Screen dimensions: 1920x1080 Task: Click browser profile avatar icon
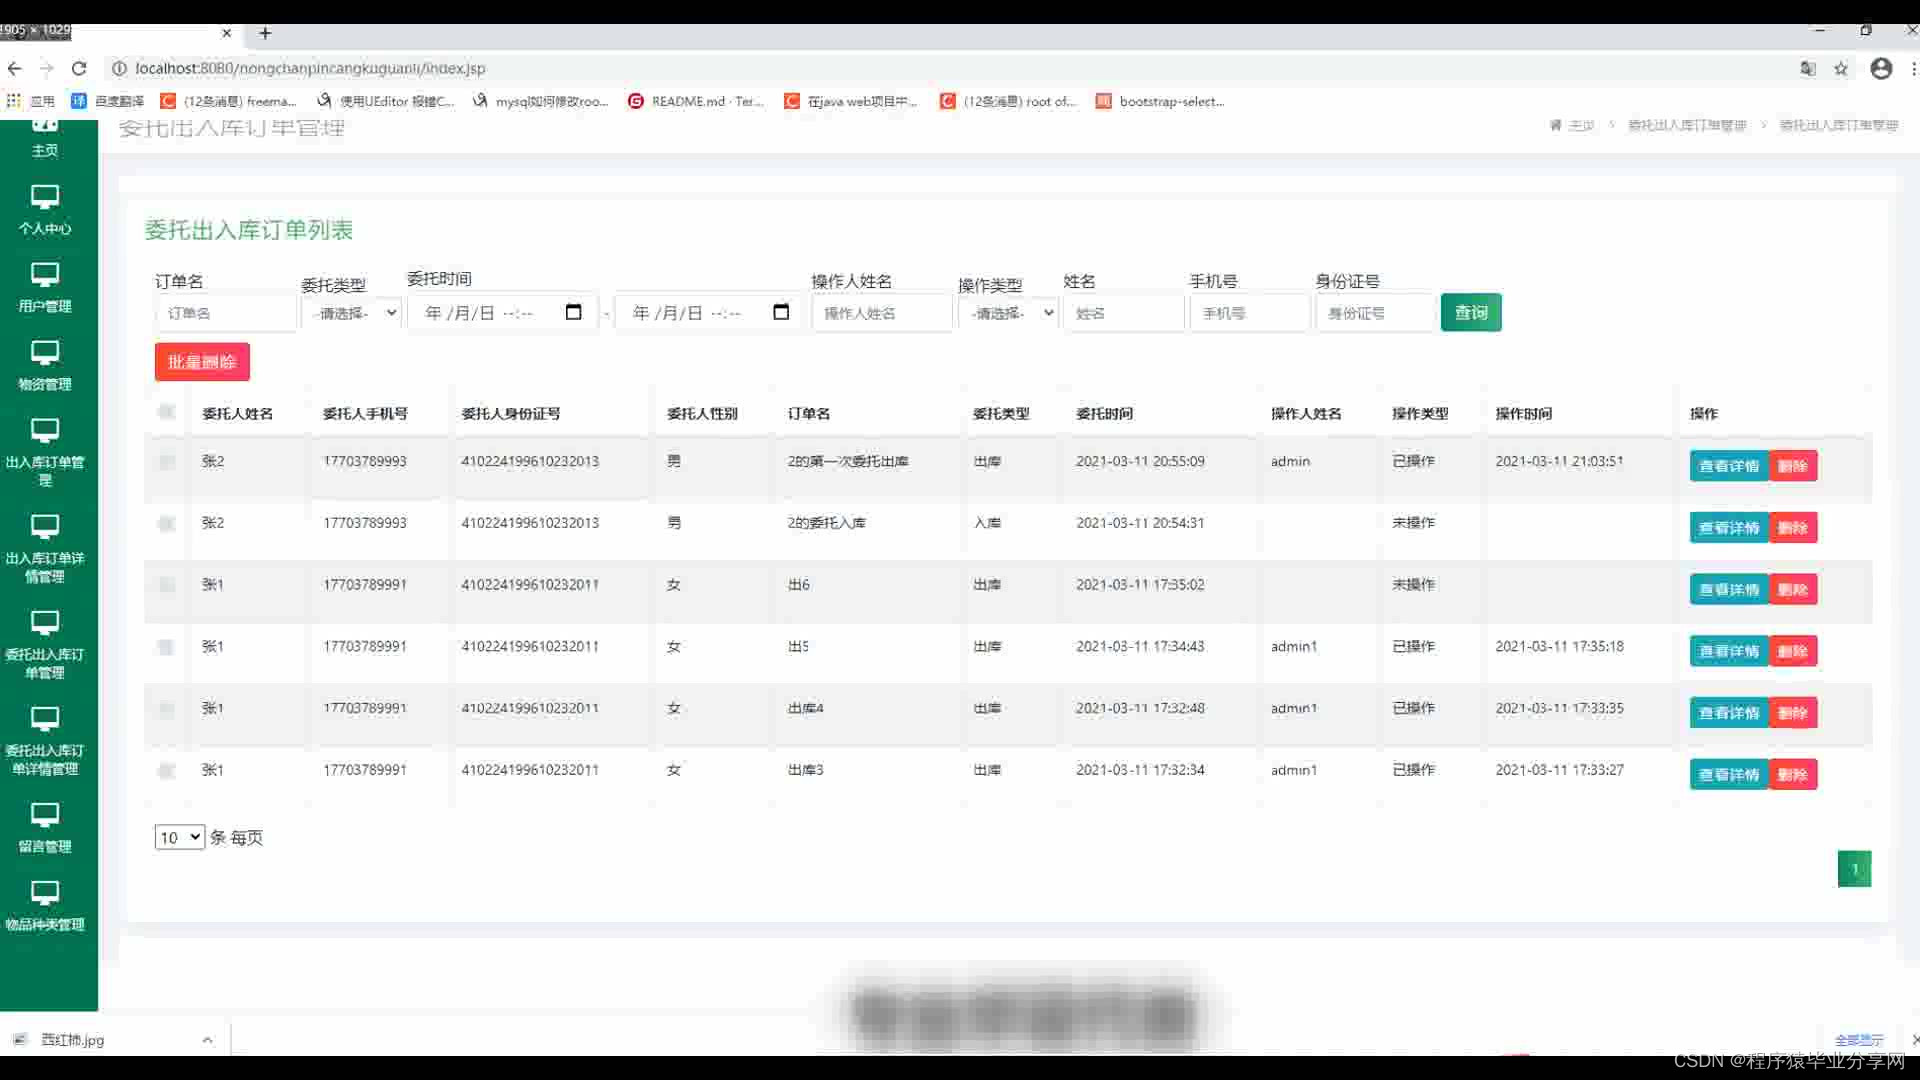(1881, 68)
